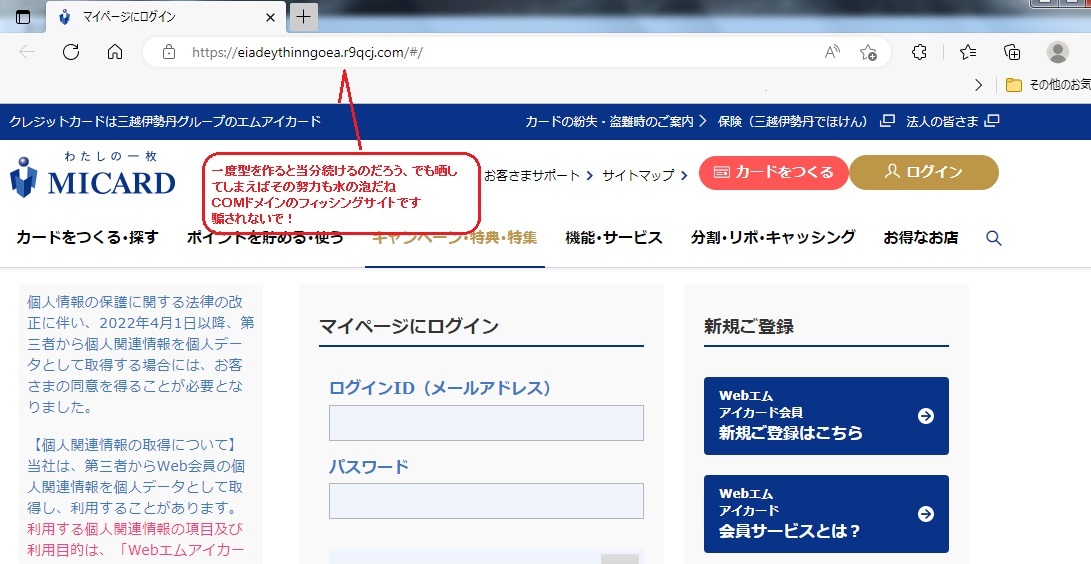Click the カードをつくる button
The image size is (1091, 564).
pyautogui.click(x=774, y=172)
